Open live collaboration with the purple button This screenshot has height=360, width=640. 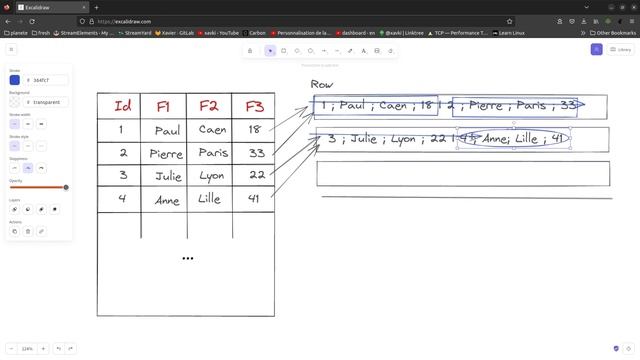coord(596,50)
